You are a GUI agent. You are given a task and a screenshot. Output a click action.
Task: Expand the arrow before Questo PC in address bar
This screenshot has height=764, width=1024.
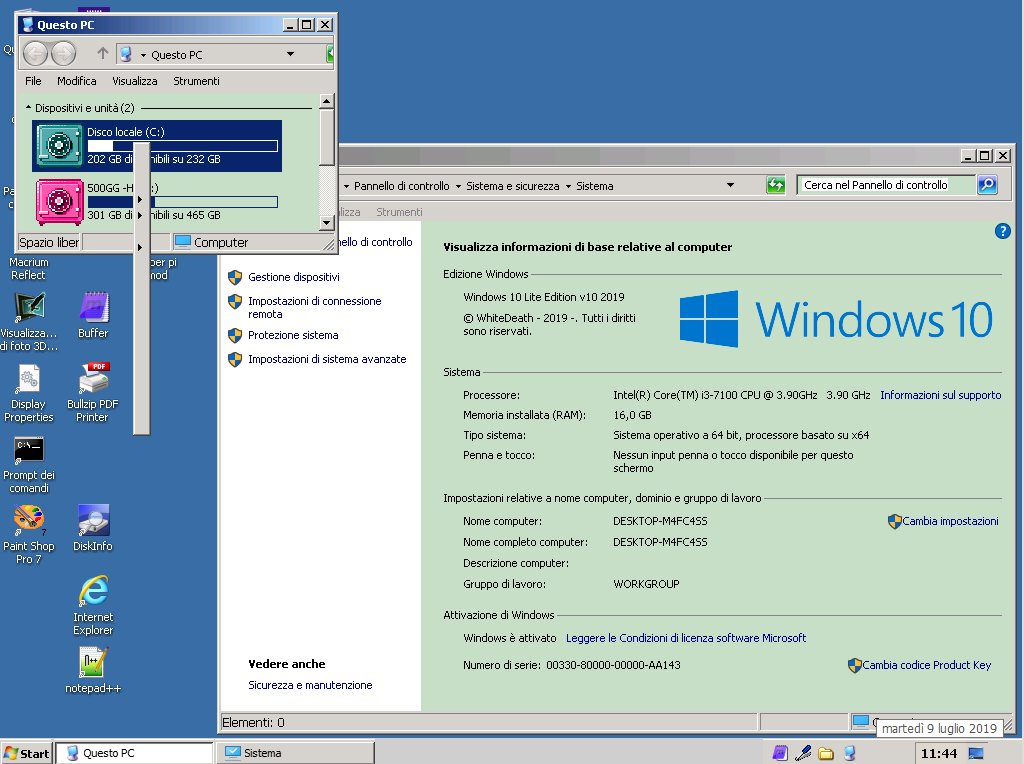[143, 56]
